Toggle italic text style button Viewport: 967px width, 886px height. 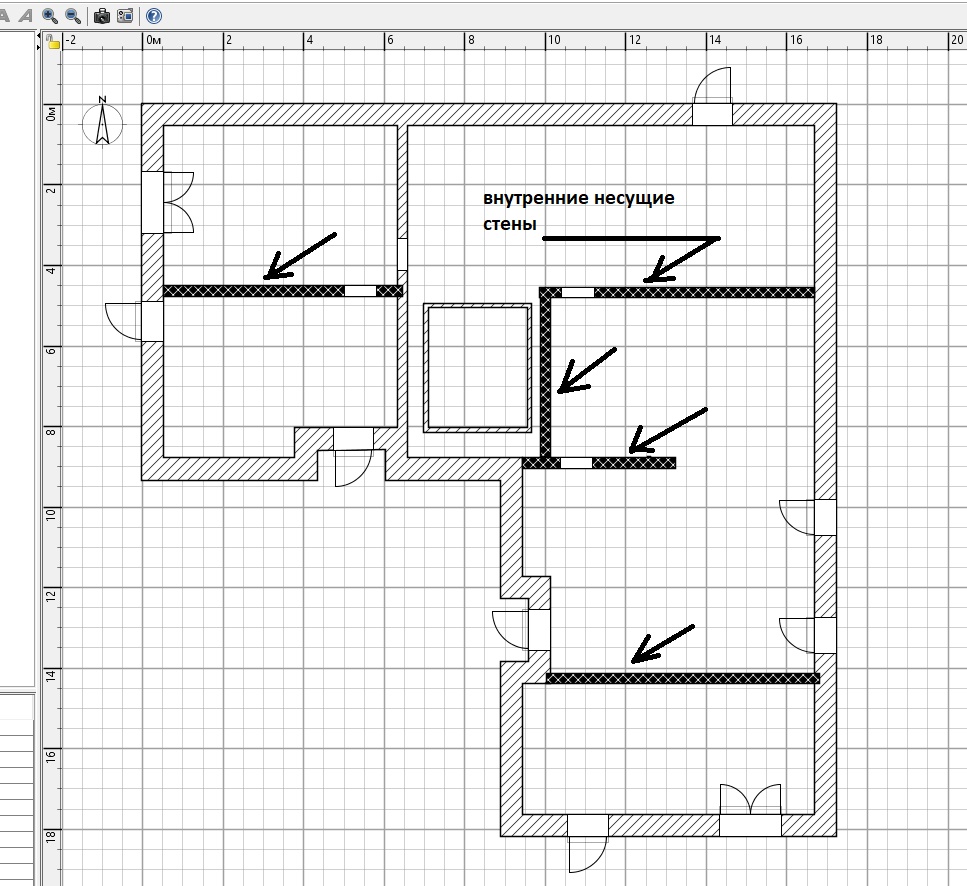pyautogui.click(x=25, y=15)
